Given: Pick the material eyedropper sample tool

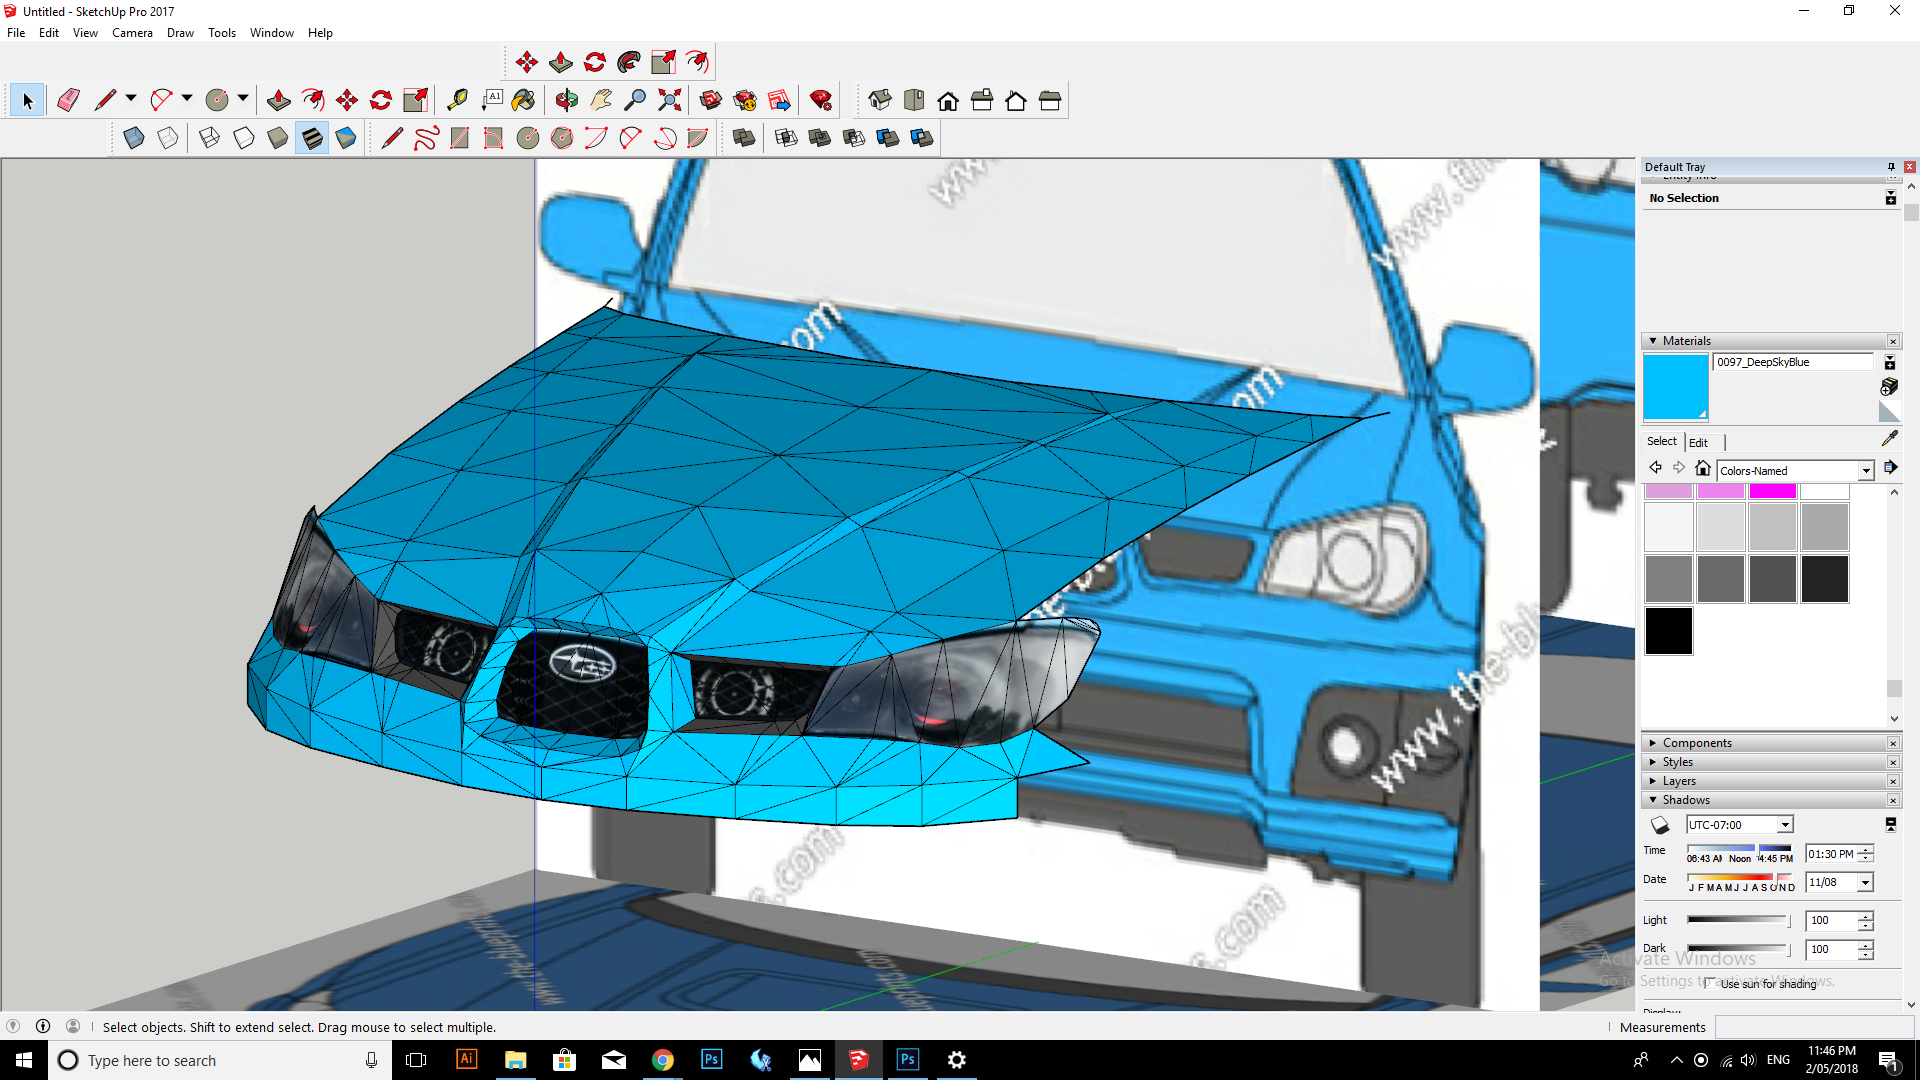Looking at the screenshot, I should 1889,439.
